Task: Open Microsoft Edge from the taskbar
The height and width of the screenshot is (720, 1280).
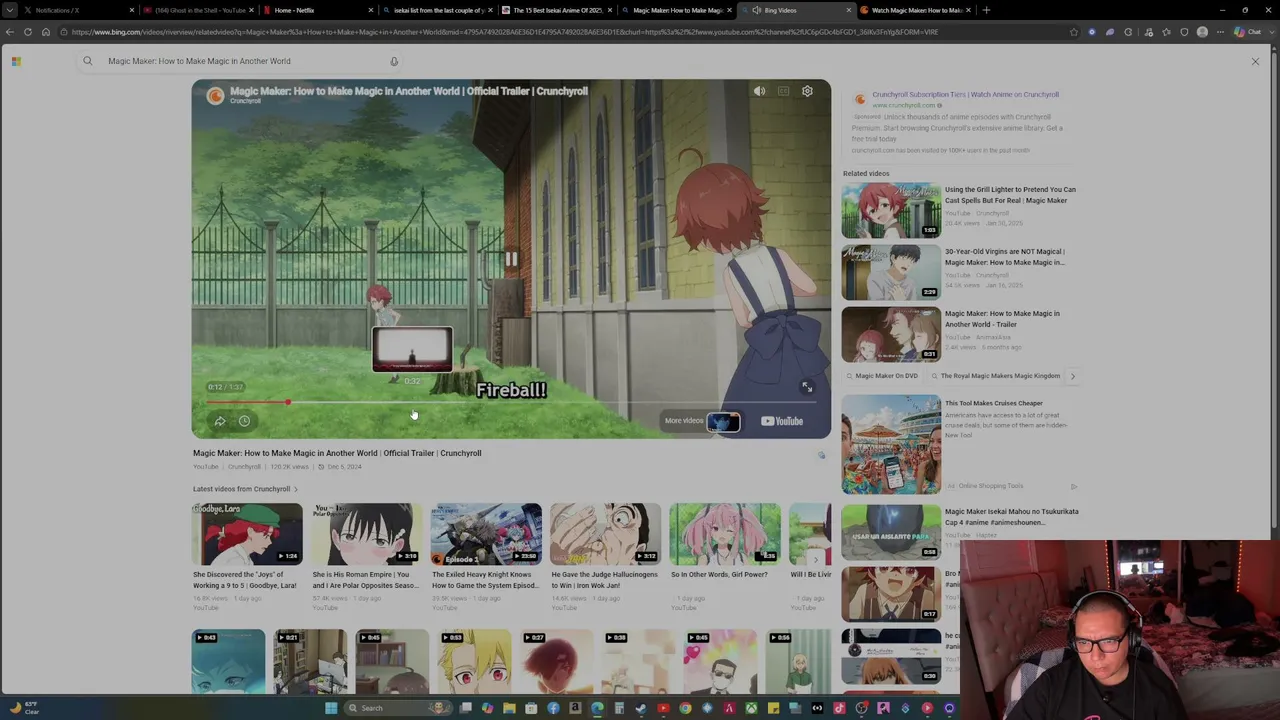Action: [597, 708]
